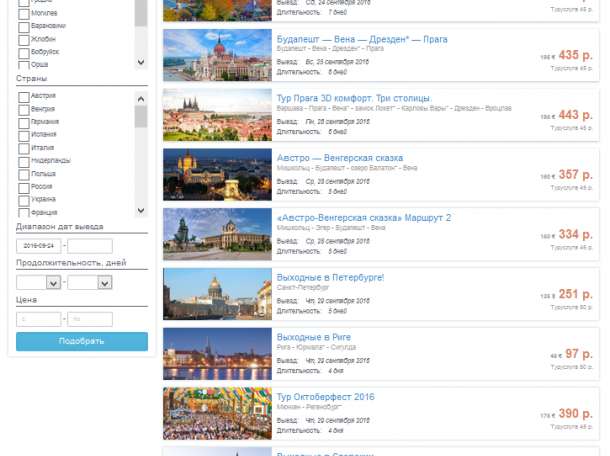Enable the Польша country checkbox

tap(24, 175)
